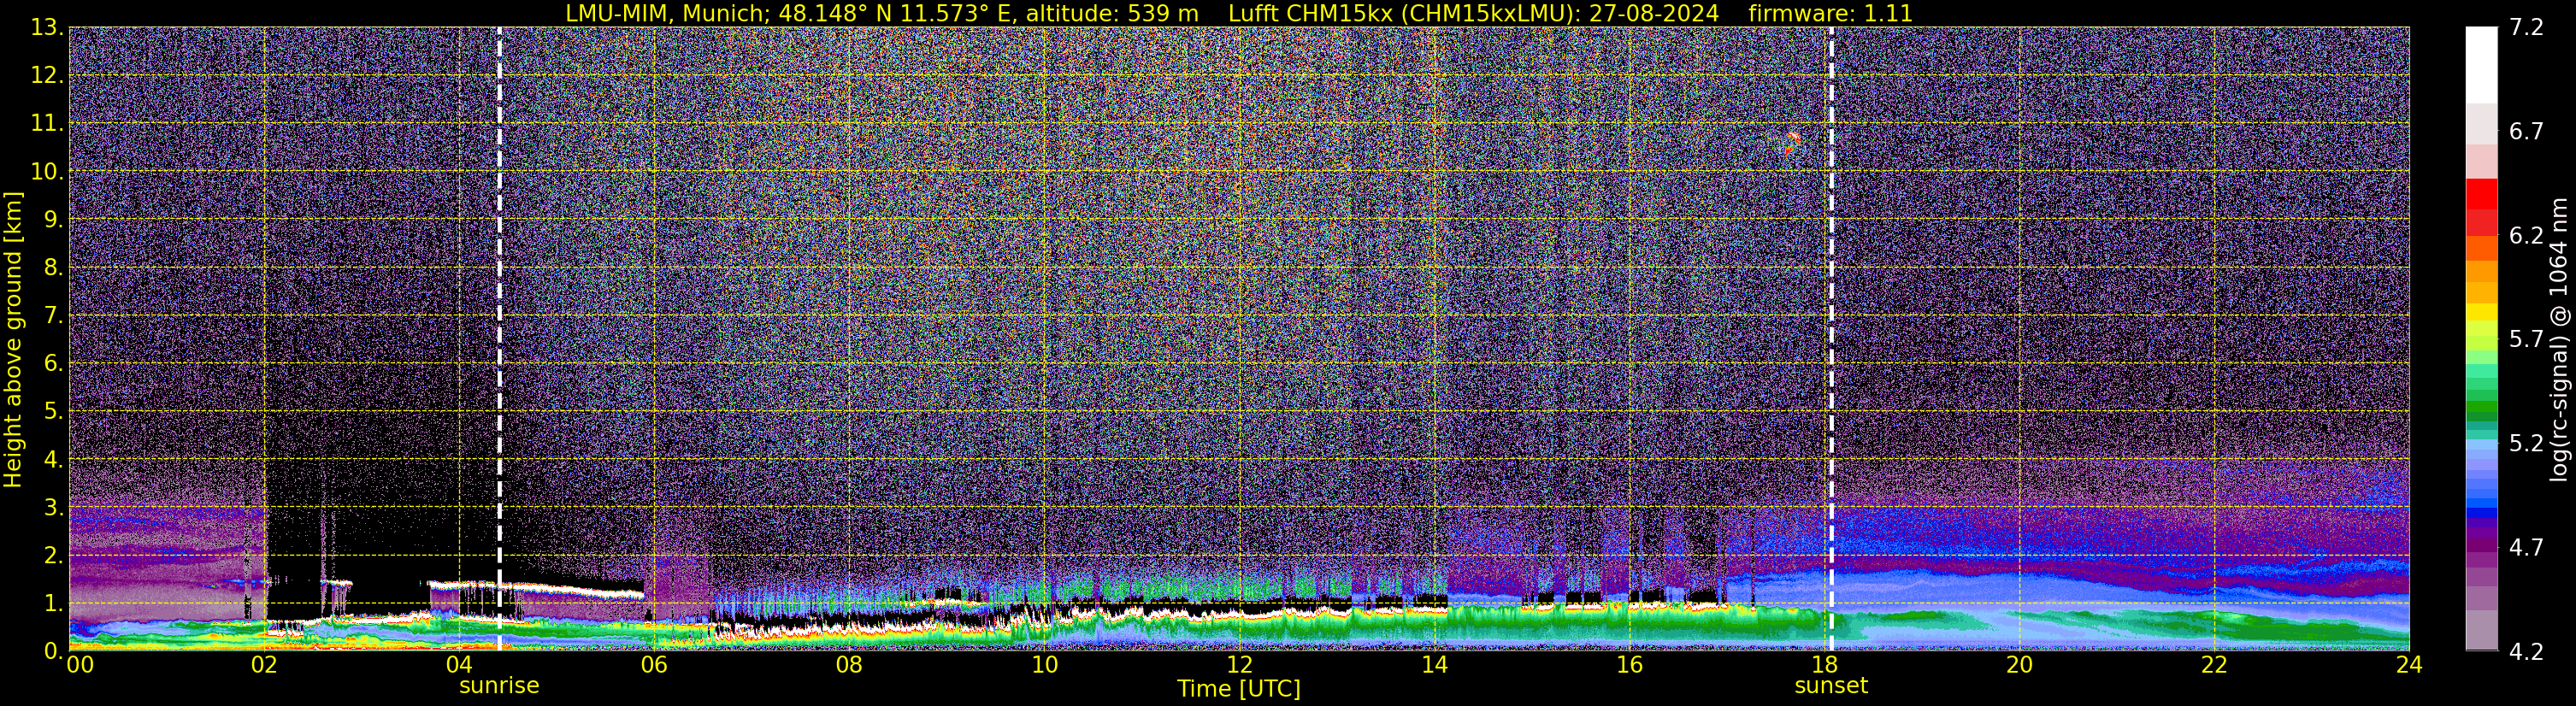Image resolution: width=2576 pixels, height=706 pixels.
Task: Select the 6.2 colorbar tick value
Action: pyautogui.click(x=2526, y=236)
